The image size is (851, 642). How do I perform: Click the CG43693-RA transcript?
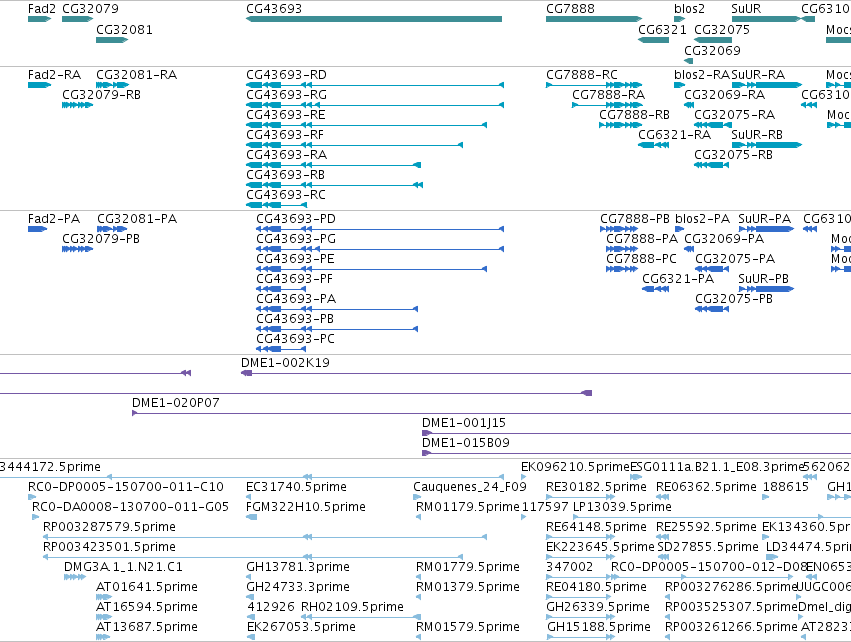coord(333,165)
